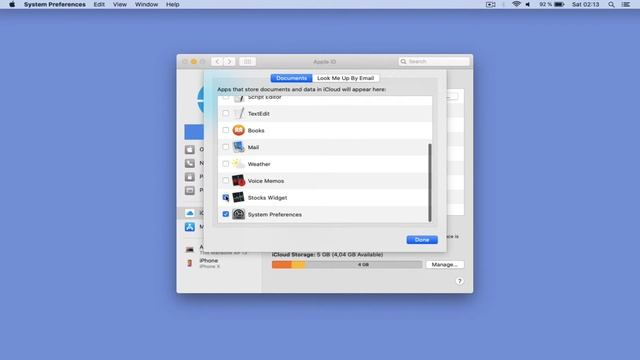Viewport: 640px width, 360px height.
Task: Switch to the Documents tab
Action: [291, 78]
